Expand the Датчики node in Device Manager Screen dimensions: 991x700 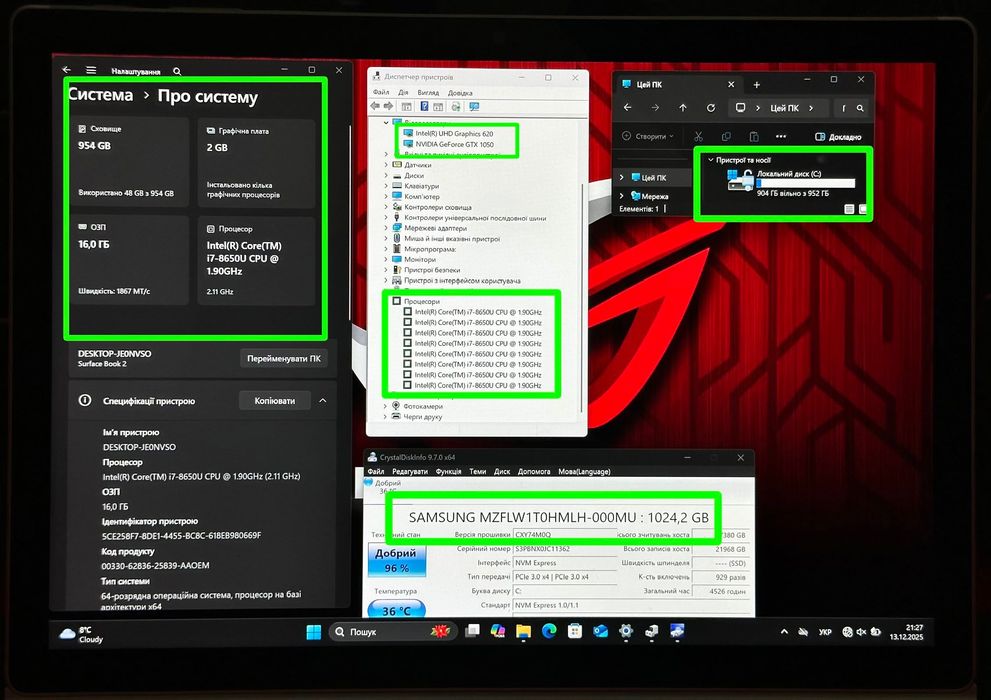[x=386, y=165]
